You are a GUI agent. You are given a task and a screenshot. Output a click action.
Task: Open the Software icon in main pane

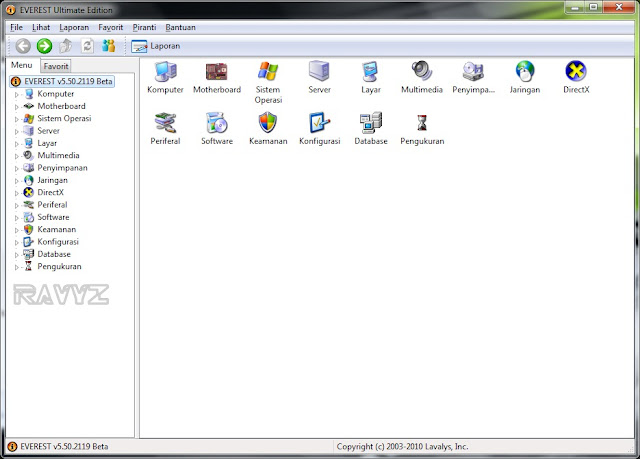[217, 122]
